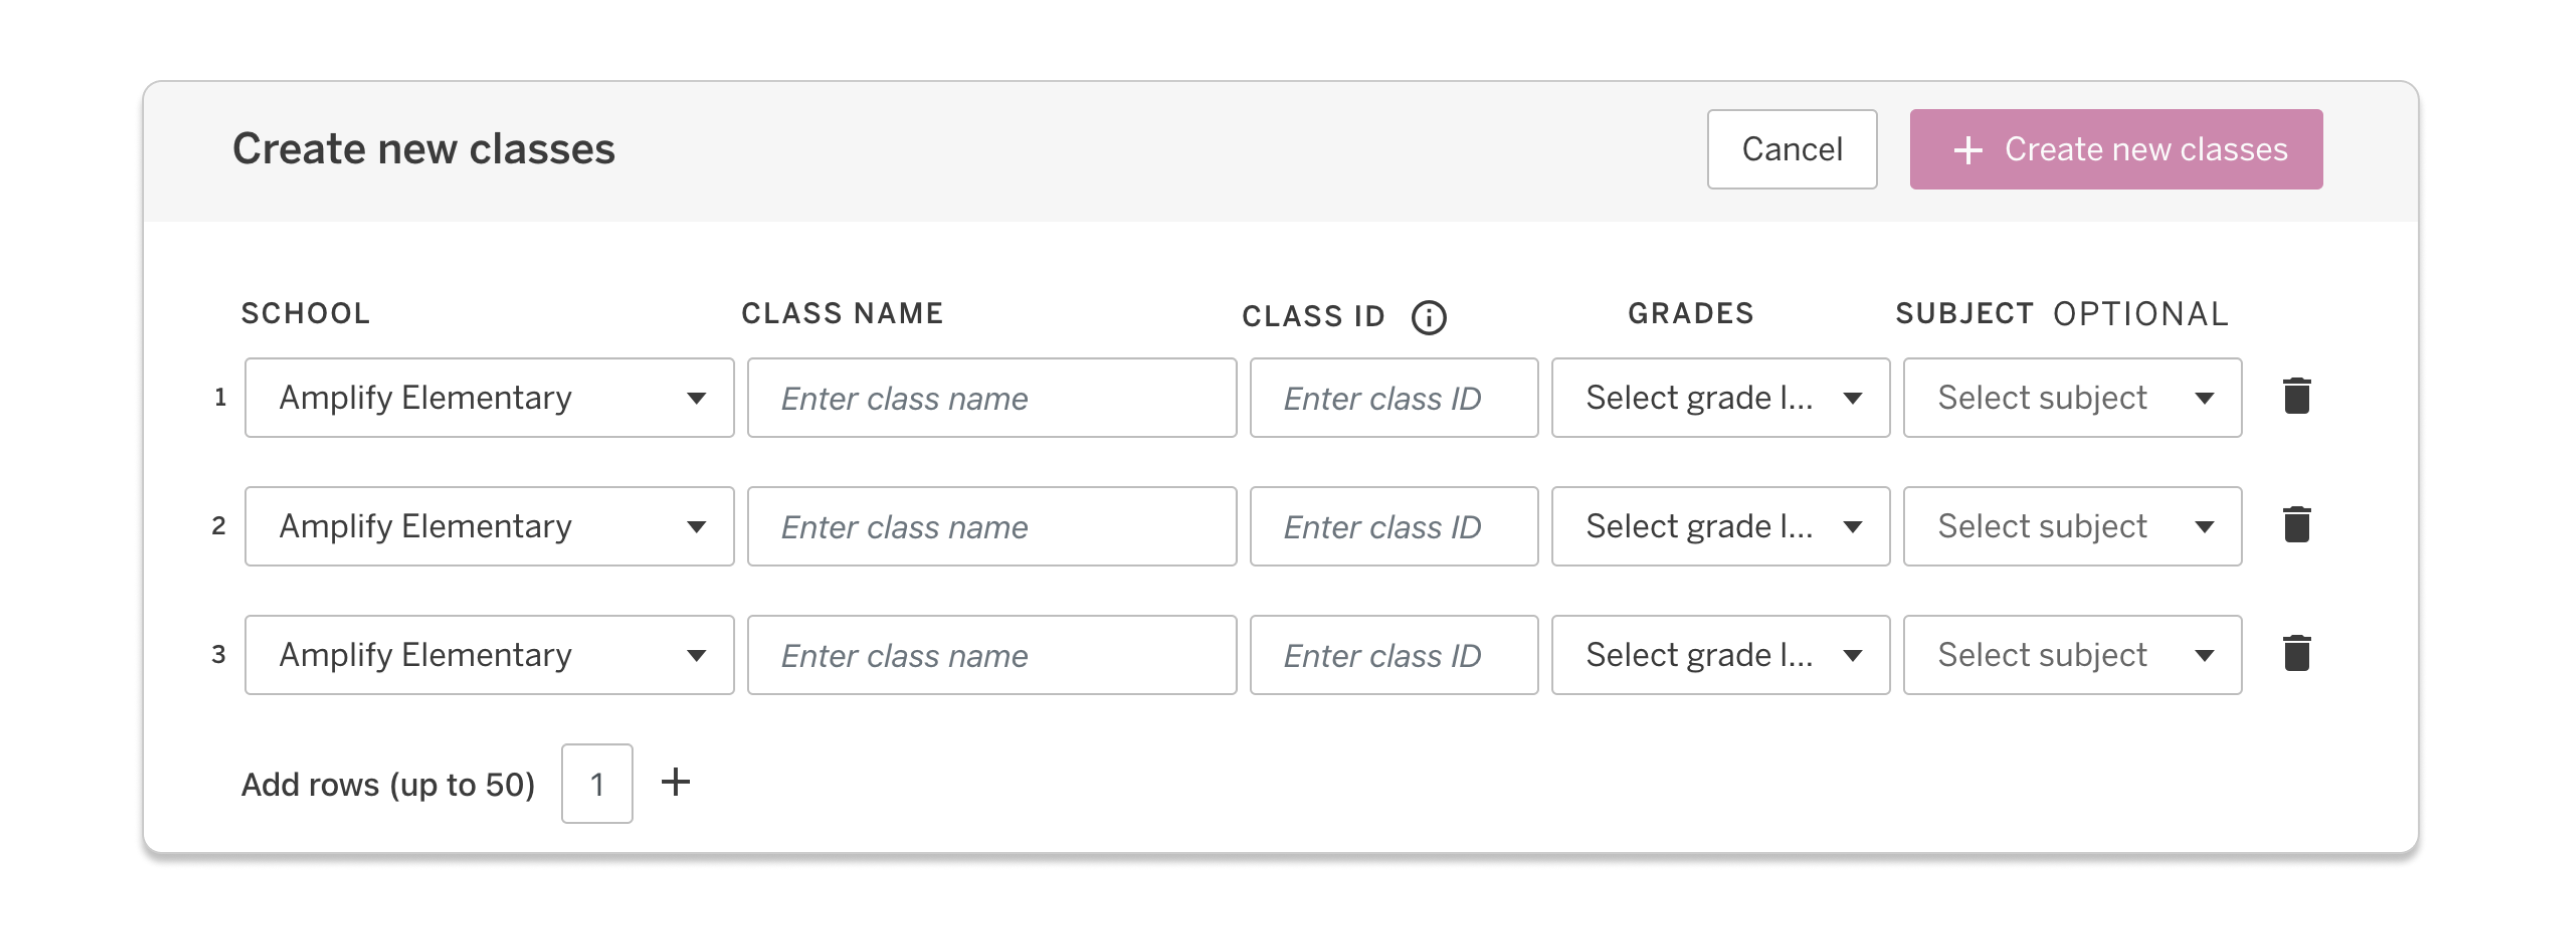The width and height of the screenshot is (2560, 934).
Task: Click the Create new classes button
Action: pyautogui.click(x=2115, y=149)
